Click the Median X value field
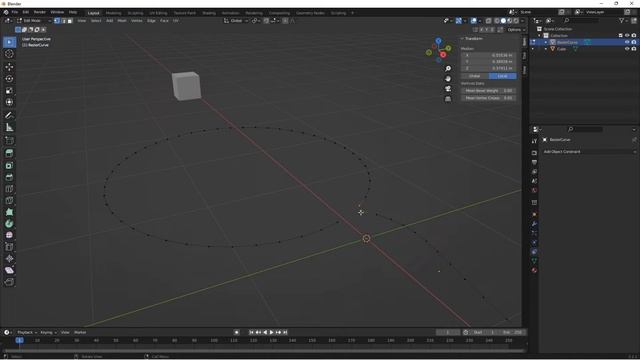Viewport: 640px width, 360px height. (489, 55)
